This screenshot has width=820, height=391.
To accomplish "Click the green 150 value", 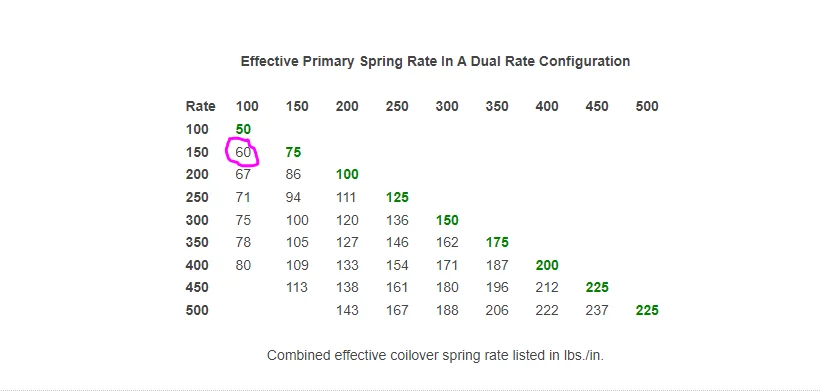I will point(447,220).
